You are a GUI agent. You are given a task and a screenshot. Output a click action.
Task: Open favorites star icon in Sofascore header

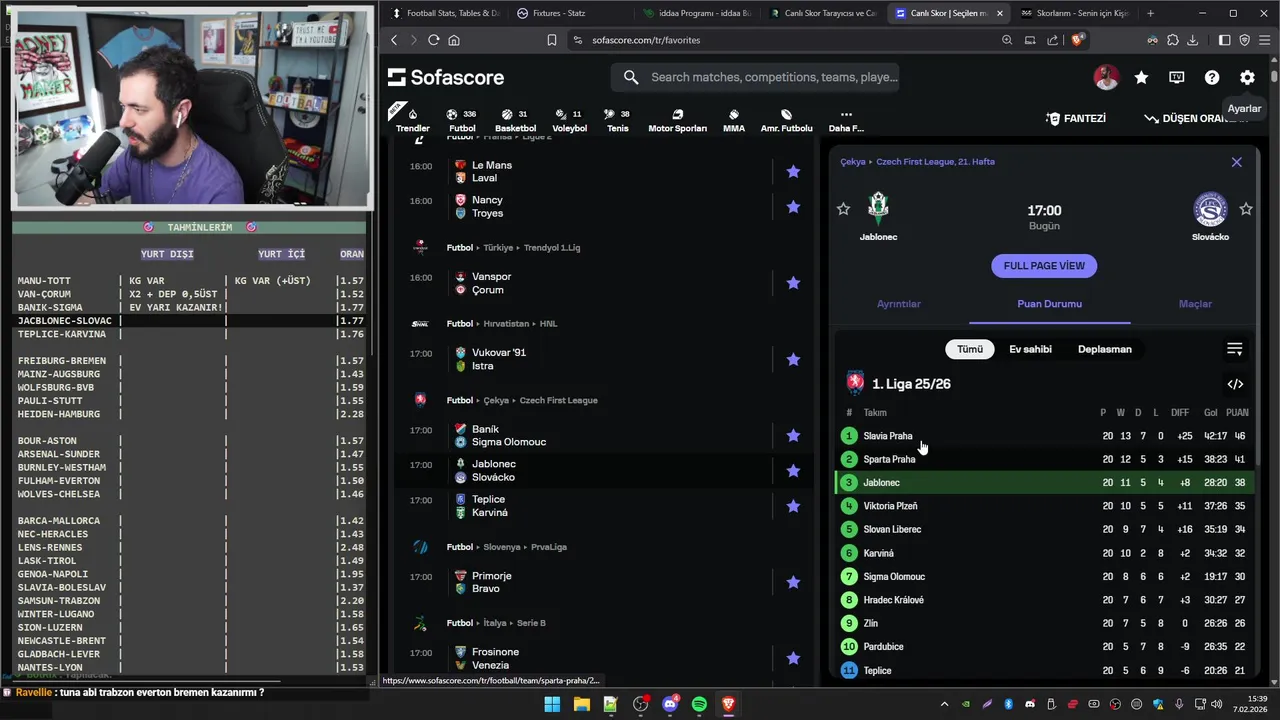point(1141,77)
